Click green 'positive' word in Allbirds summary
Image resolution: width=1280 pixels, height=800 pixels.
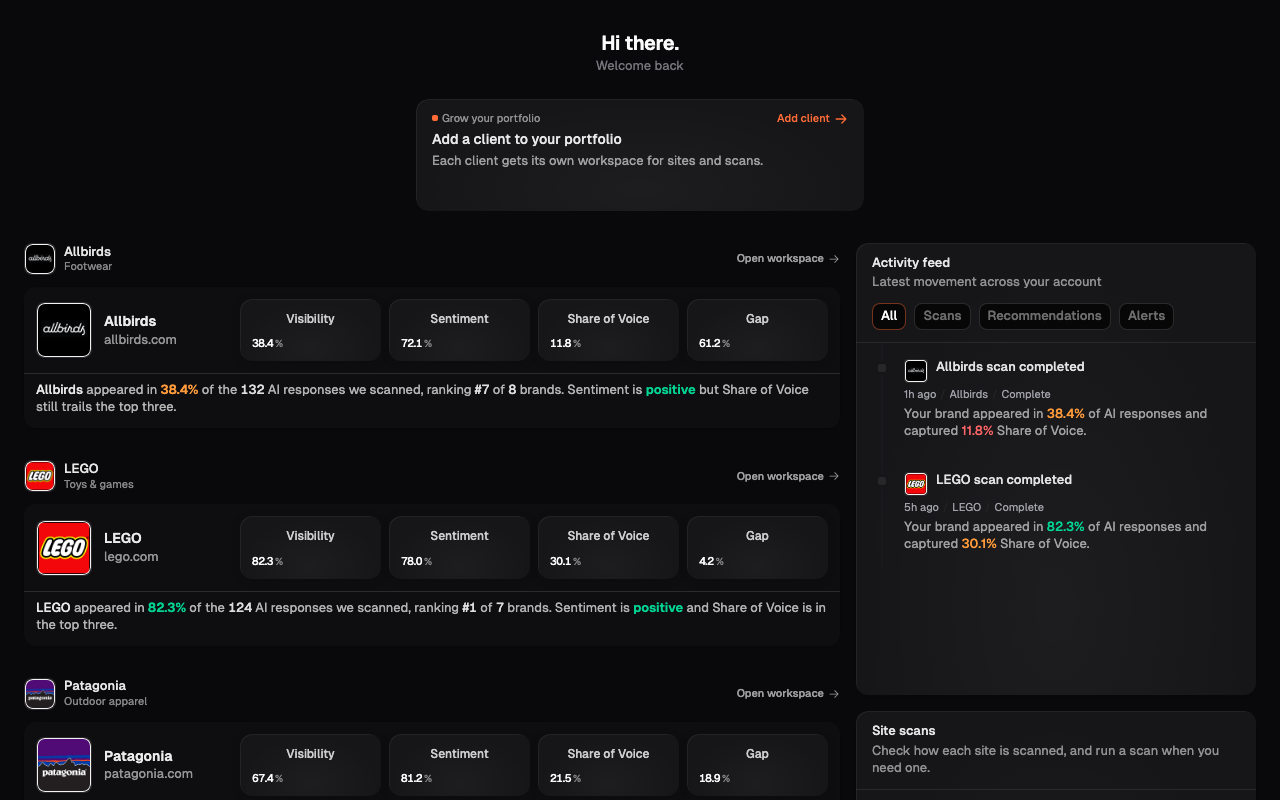tap(670, 390)
